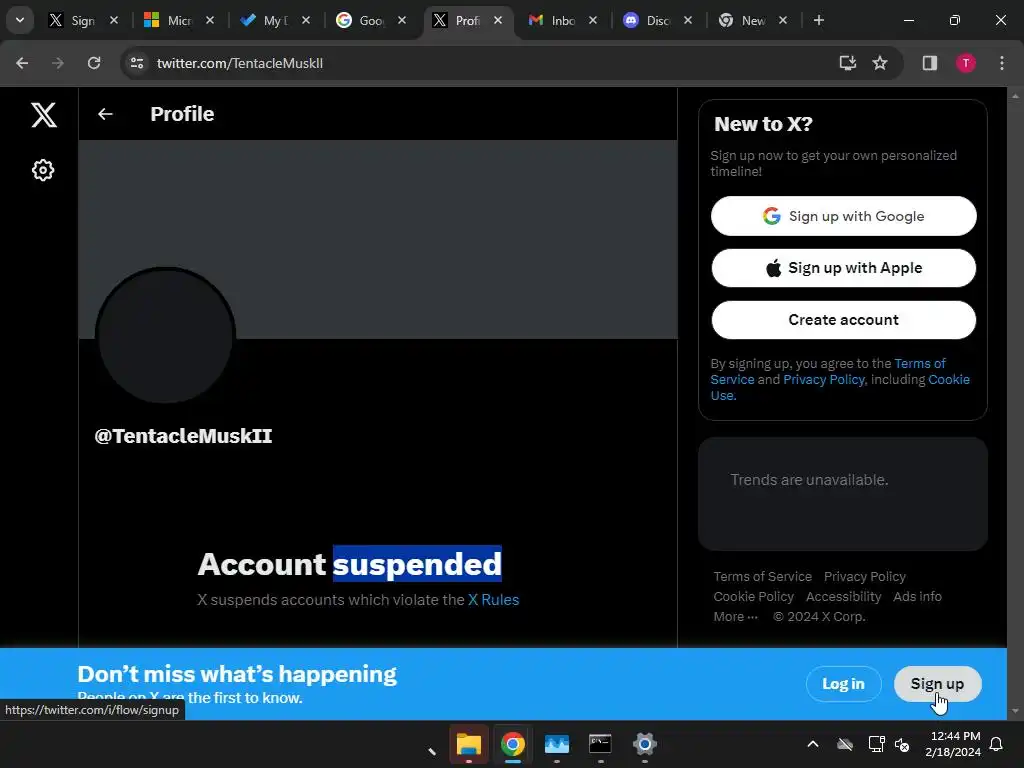The image size is (1024, 768).
Task: Open footer Accessibility link
Action: tap(843, 596)
